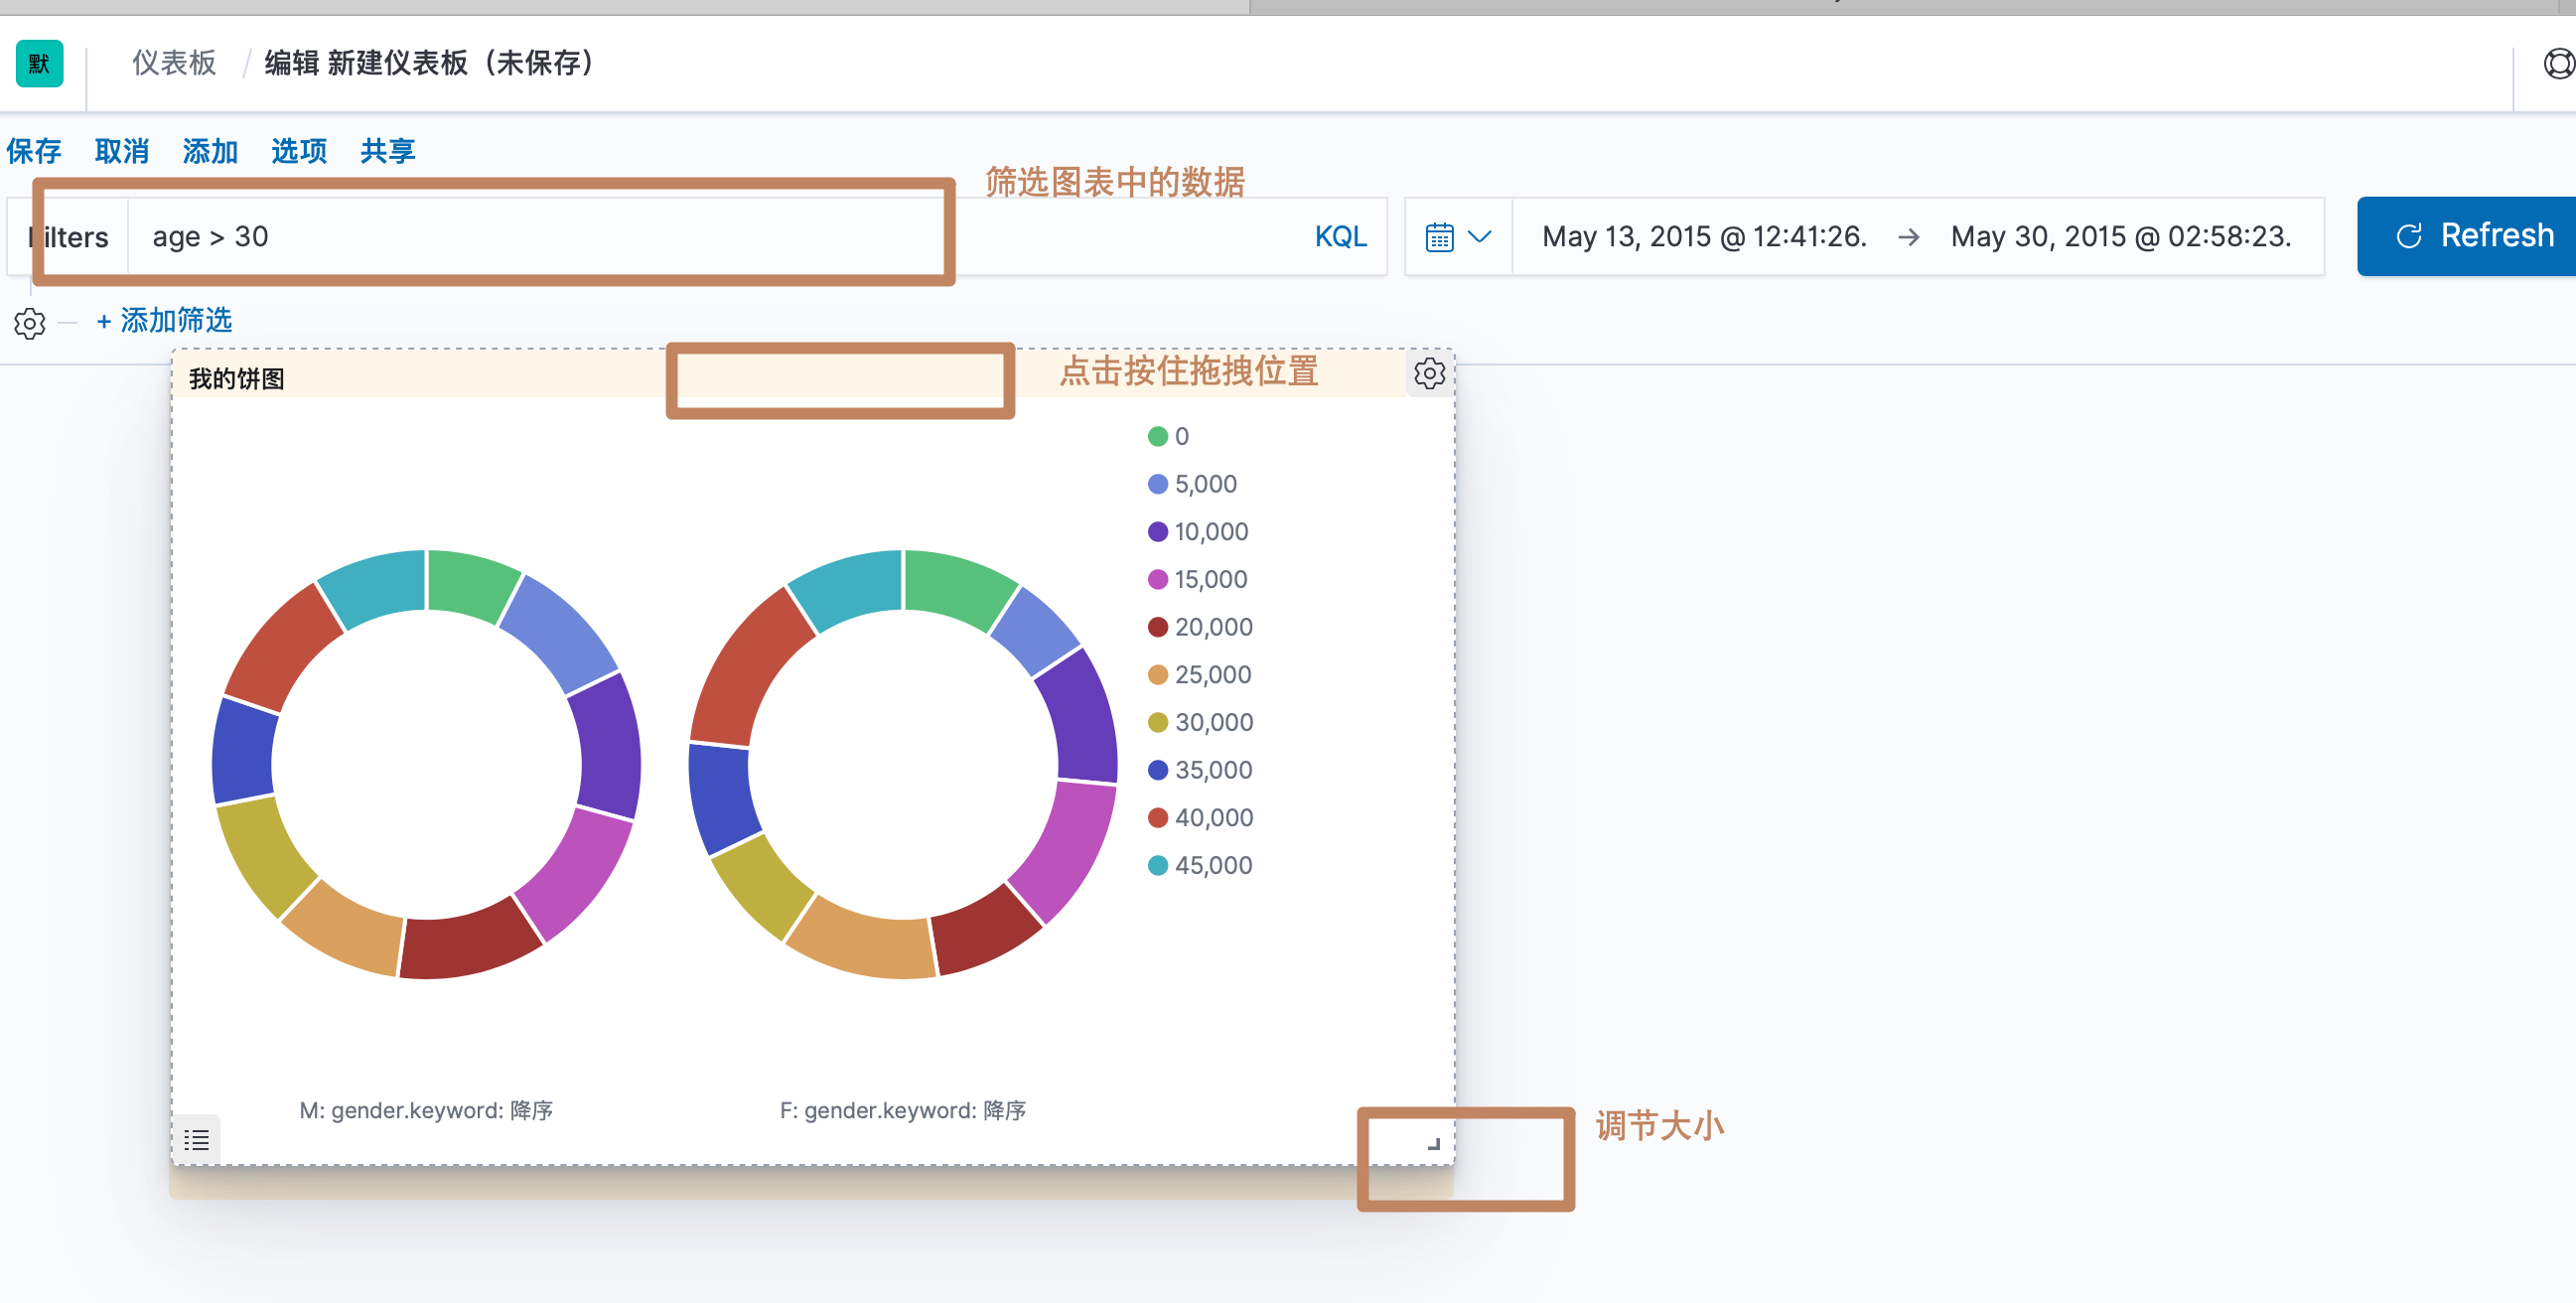
Task: Click 保存 in the top menu
Action: click(x=34, y=151)
